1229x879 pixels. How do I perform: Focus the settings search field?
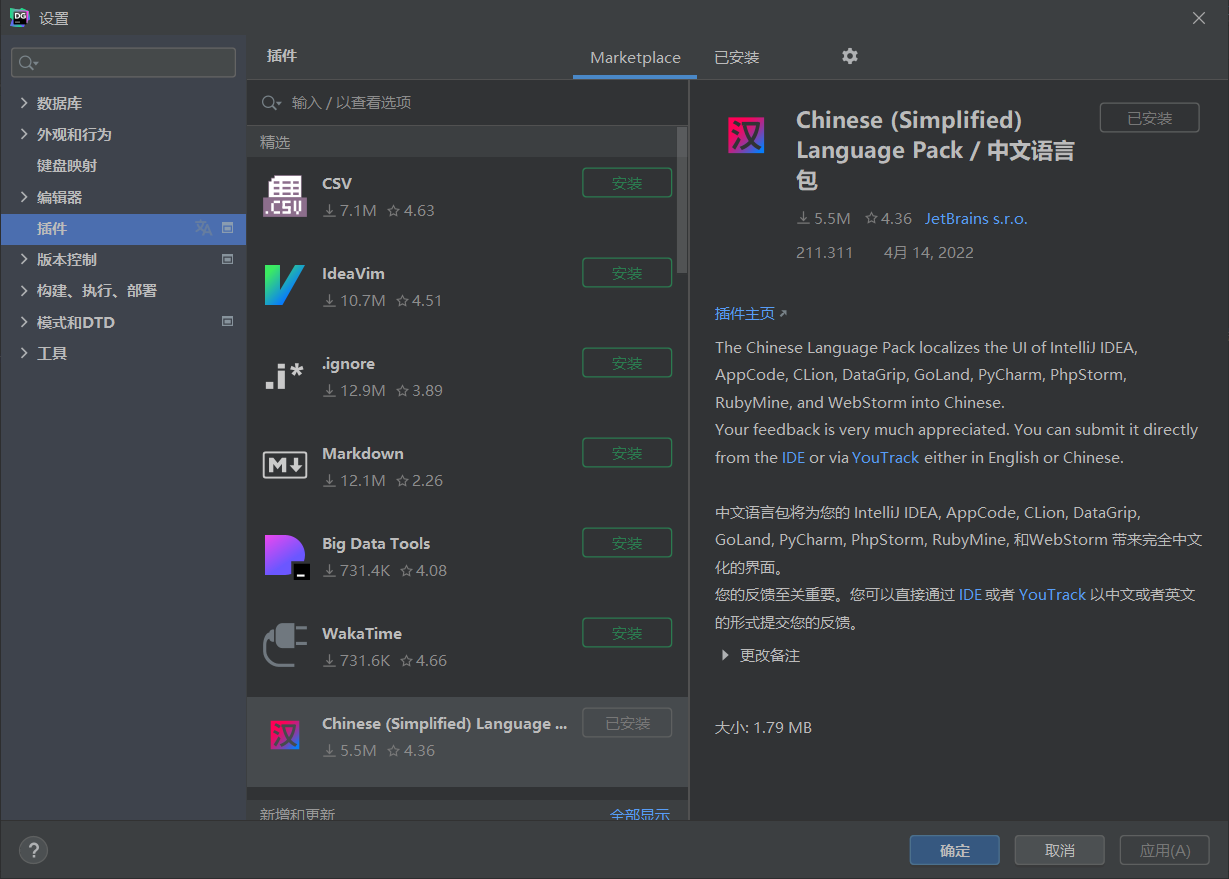pos(123,63)
